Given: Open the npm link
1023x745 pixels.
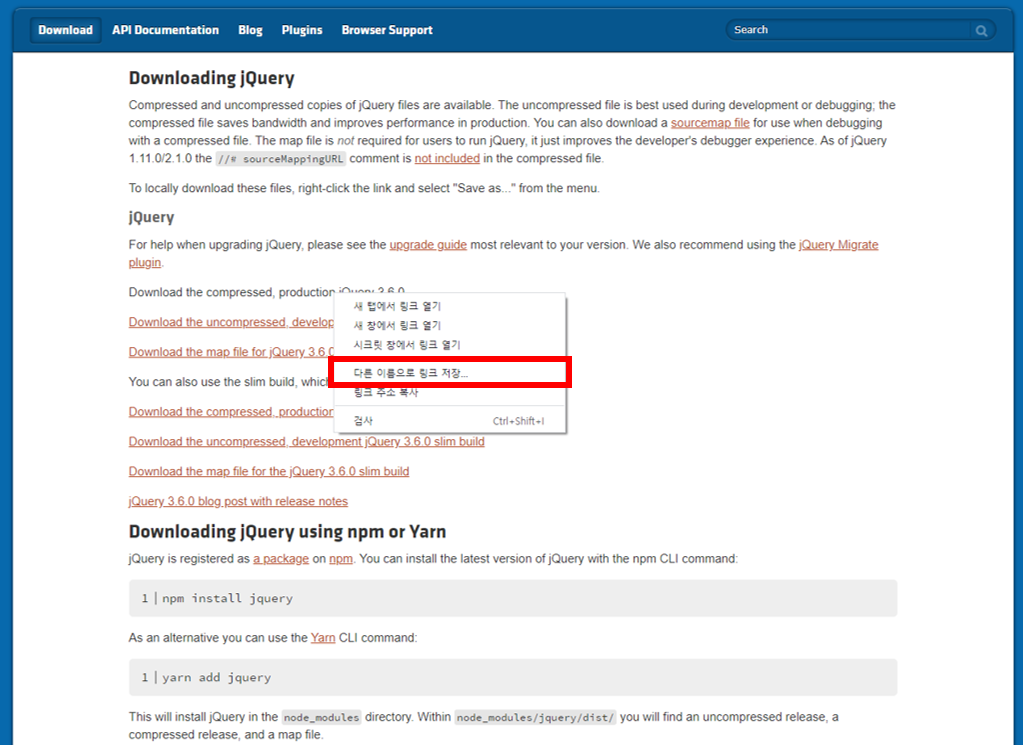Looking at the screenshot, I should [341, 559].
